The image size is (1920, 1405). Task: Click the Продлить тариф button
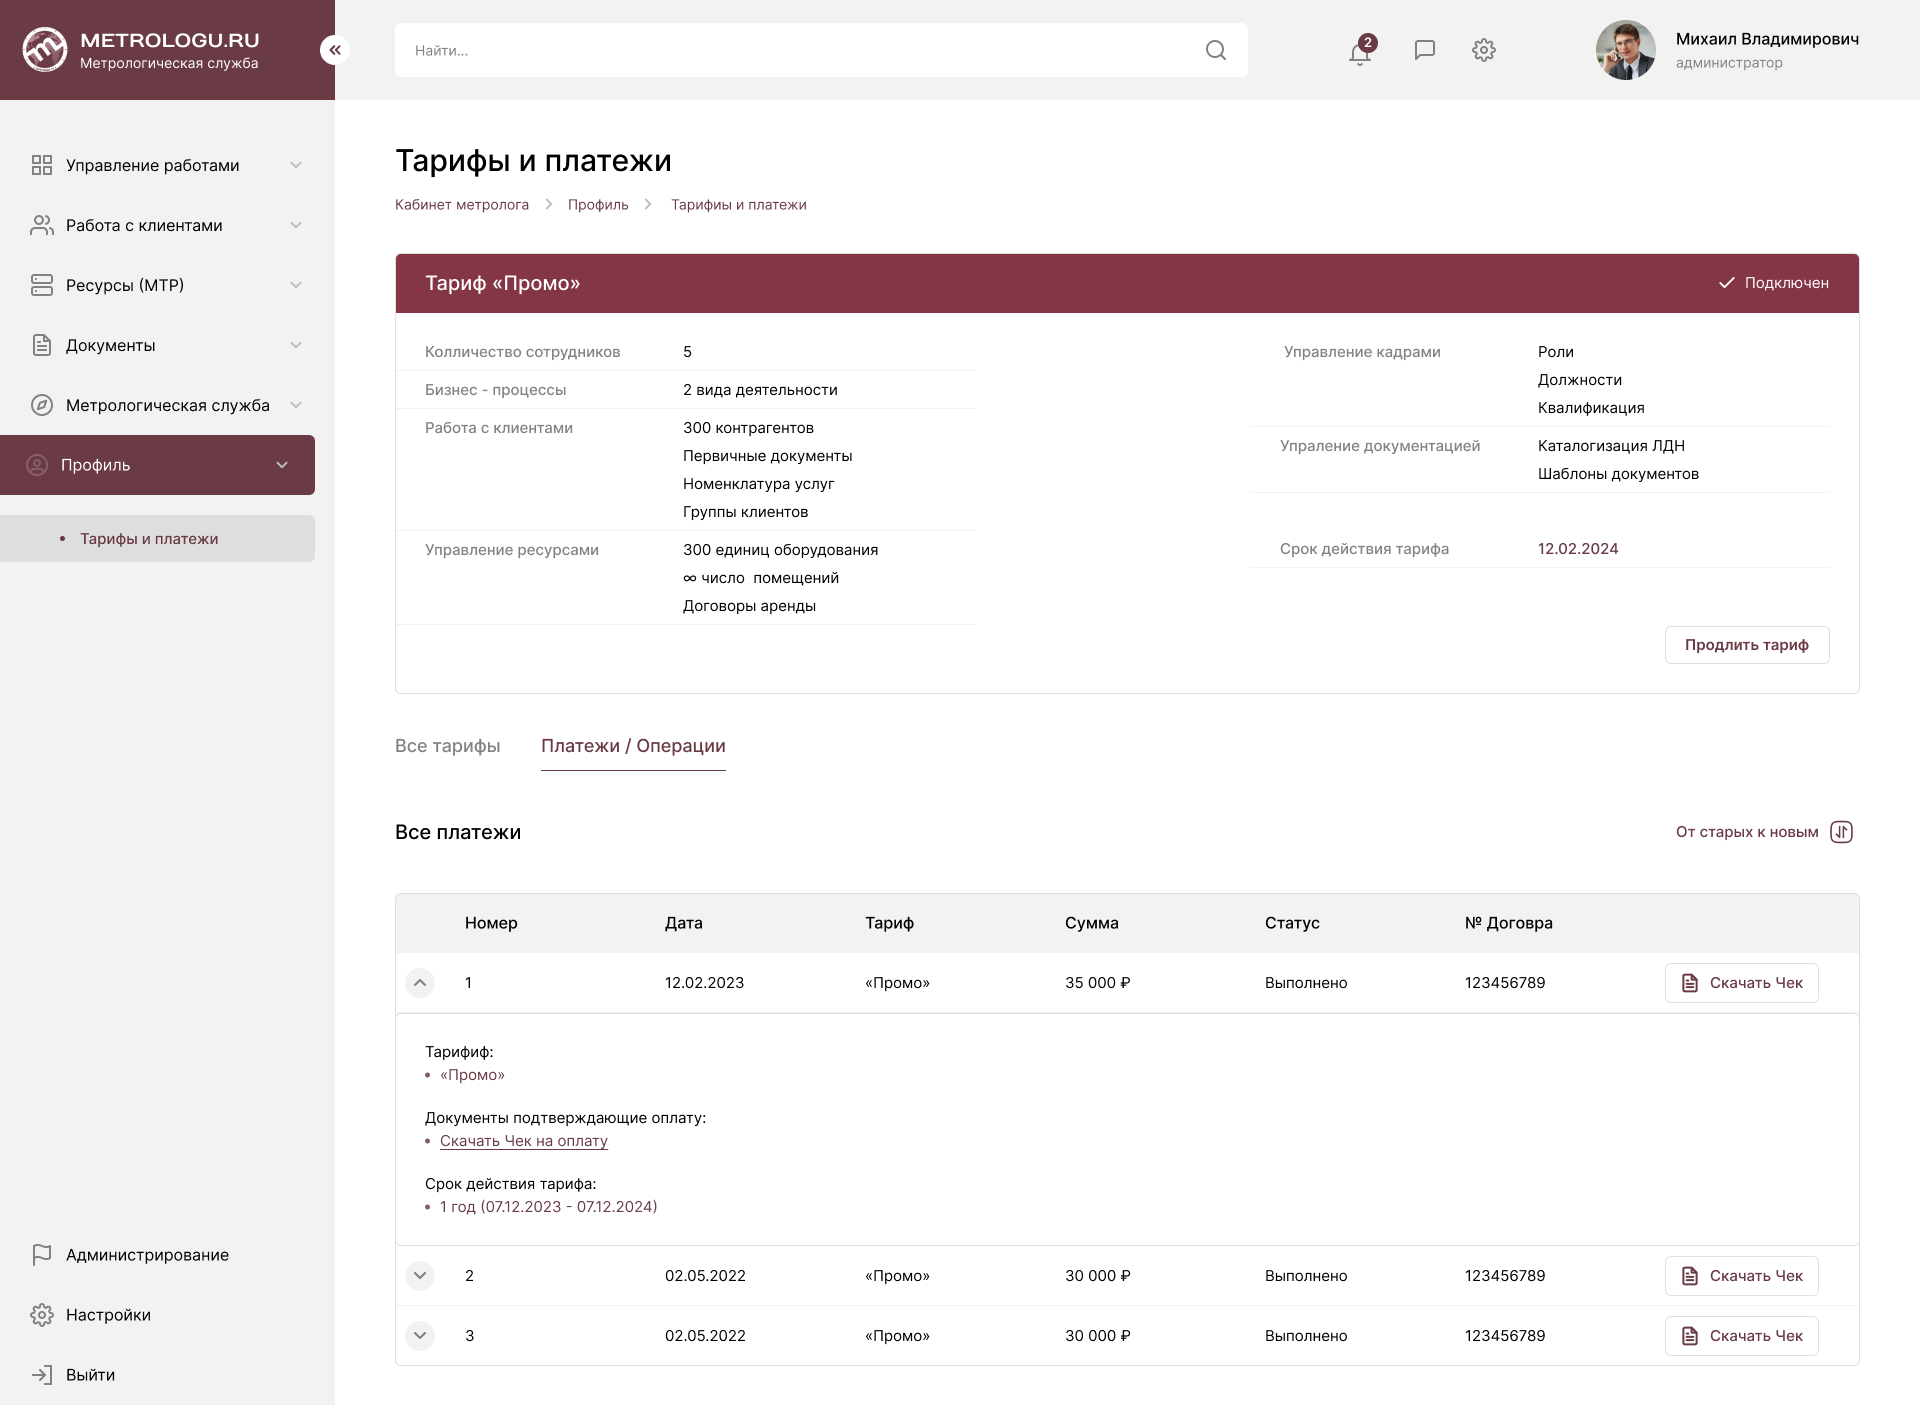click(x=1746, y=645)
